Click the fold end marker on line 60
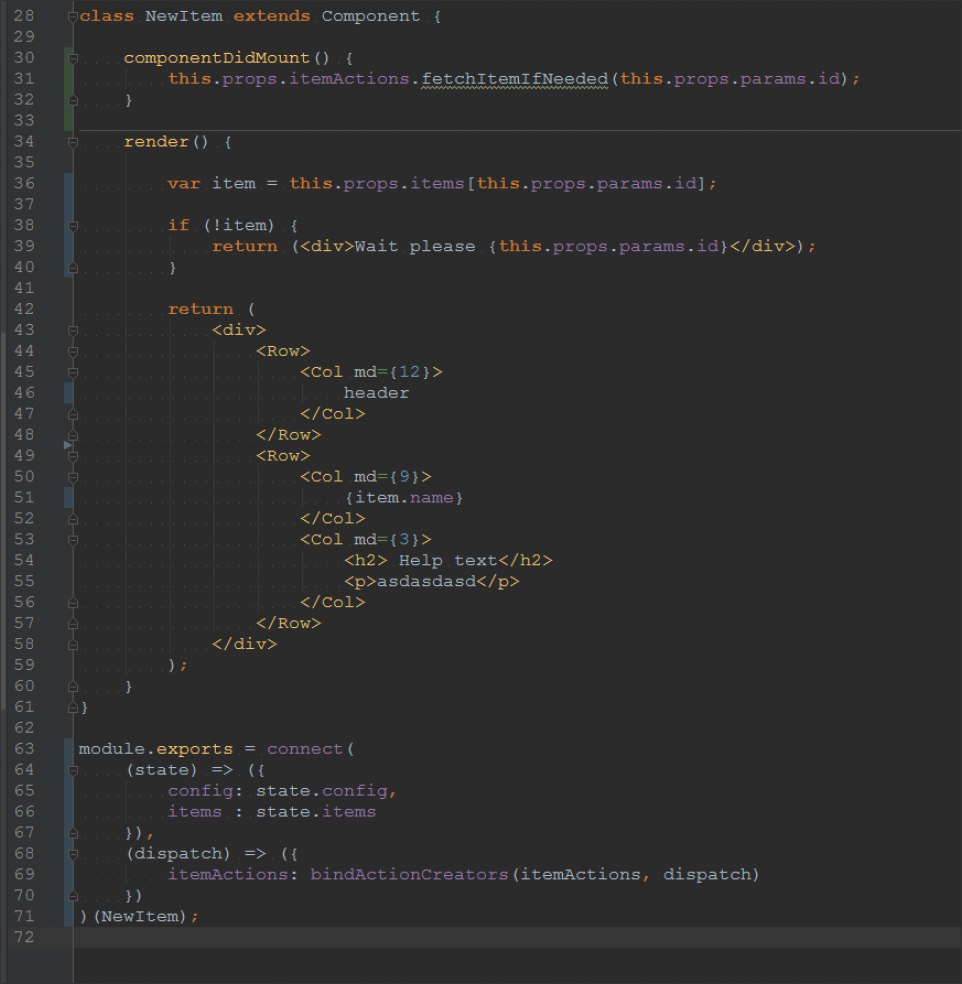Screen dimensions: 962x984 [73, 687]
